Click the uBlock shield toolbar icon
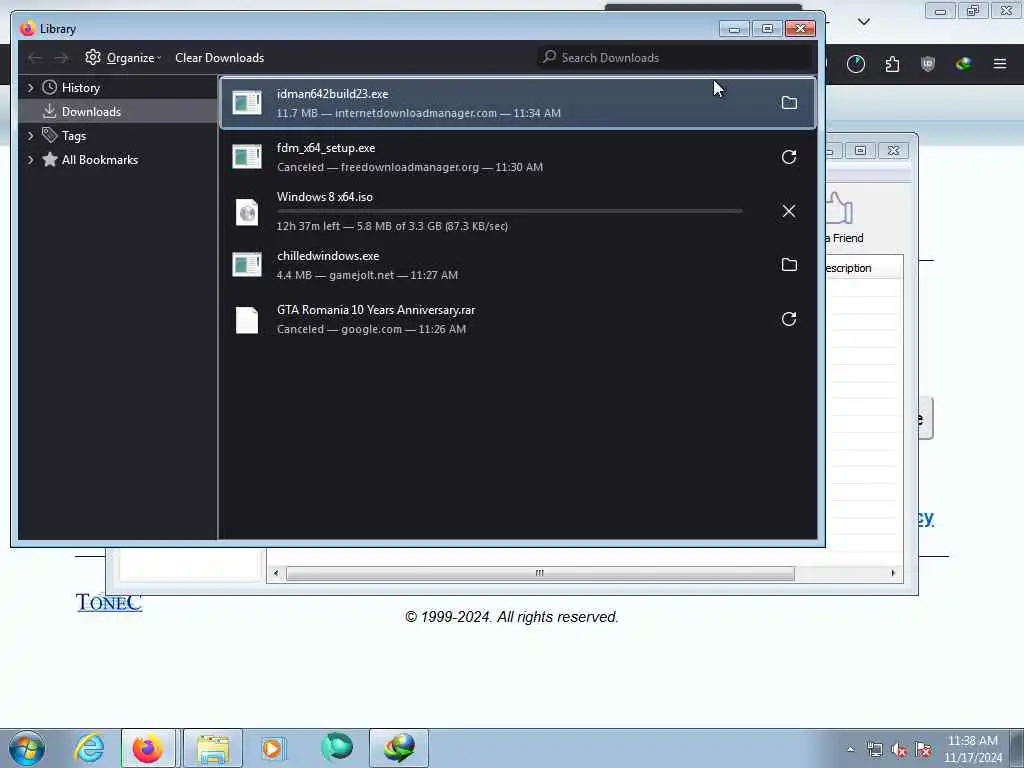This screenshot has height=768, width=1024. [928, 63]
